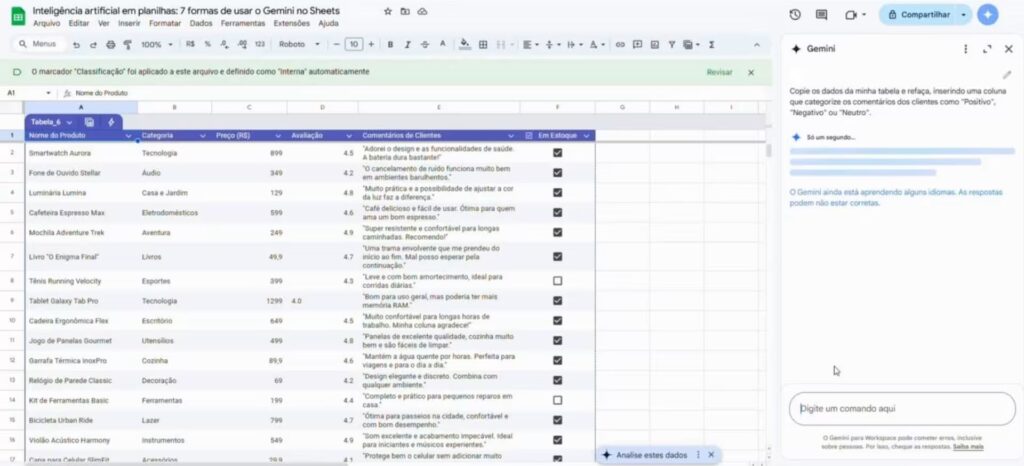Search in the Menus box

40,44
